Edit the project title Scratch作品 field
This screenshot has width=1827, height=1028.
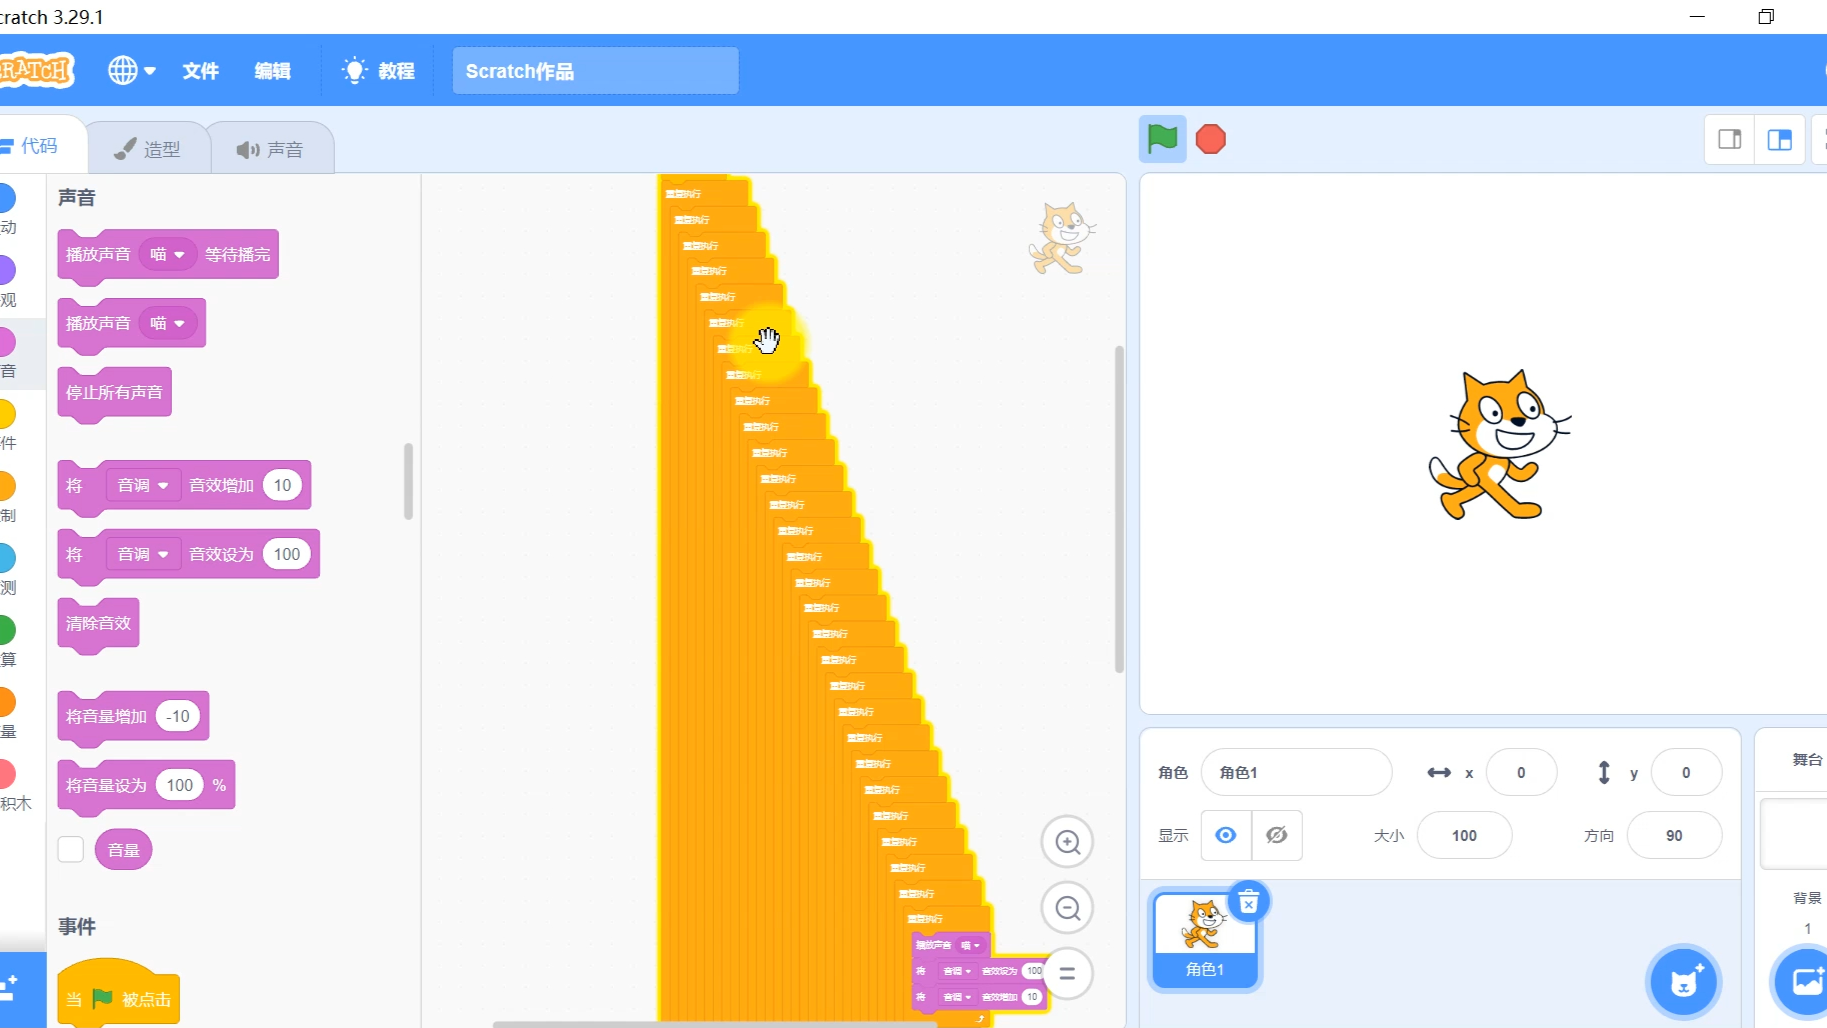595,71
